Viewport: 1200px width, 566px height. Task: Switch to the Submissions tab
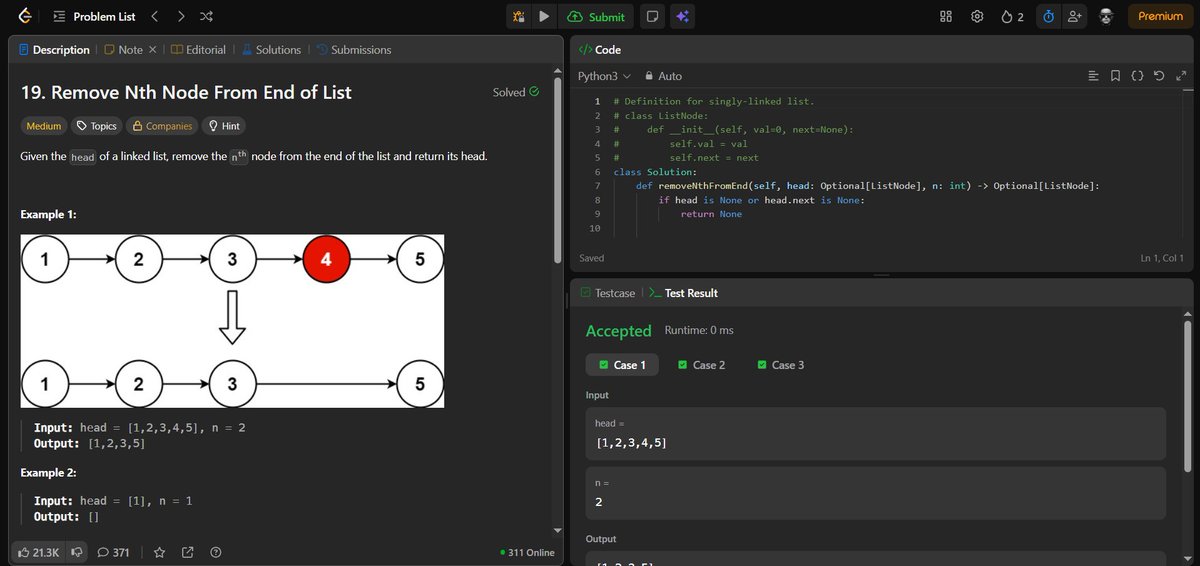(353, 50)
